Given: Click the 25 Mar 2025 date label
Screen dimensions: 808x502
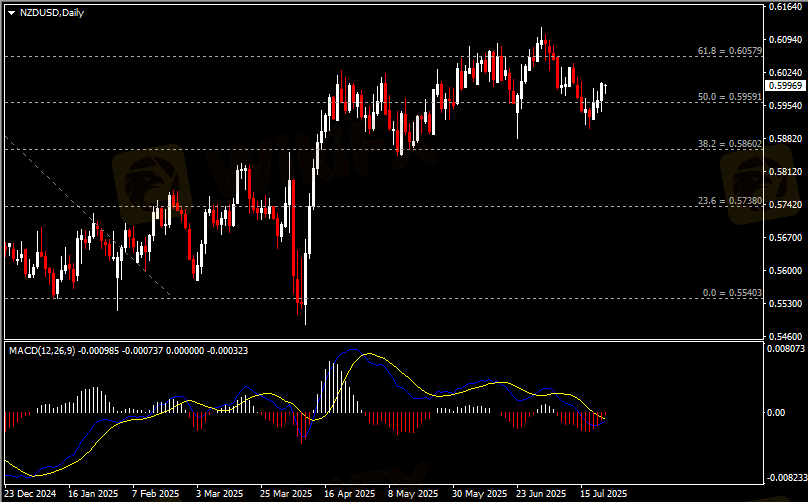Looking at the screenshot, I should pos(286,494).
